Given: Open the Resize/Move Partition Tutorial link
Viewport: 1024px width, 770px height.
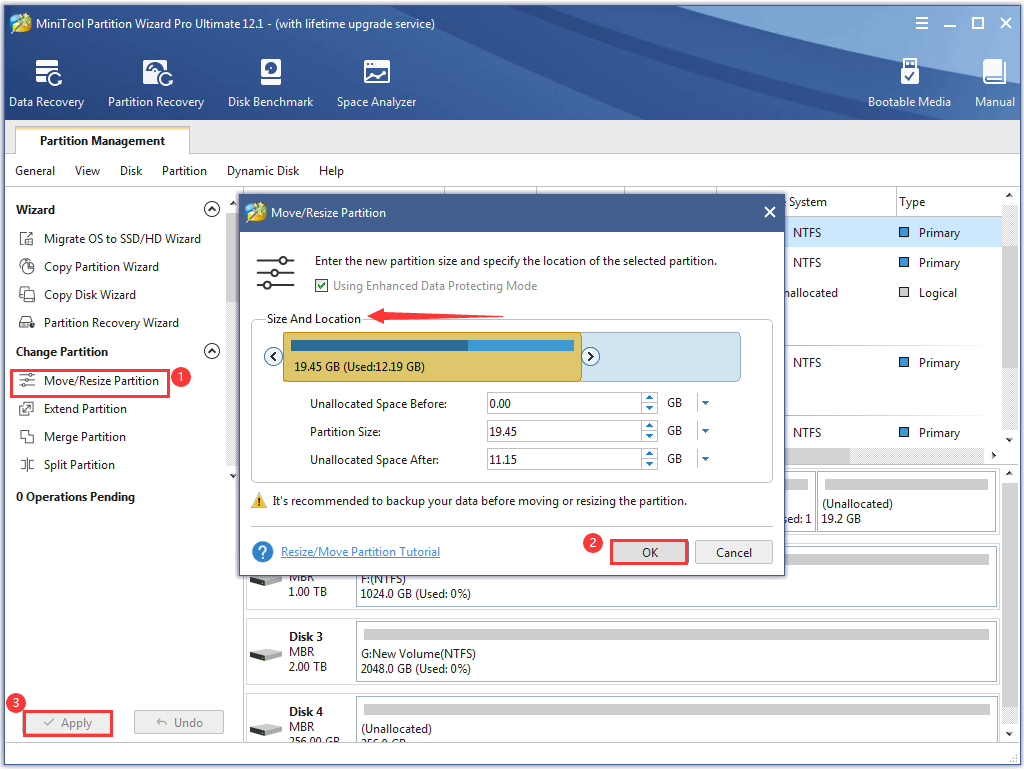Looking at the screenshot, I should tap(360, 553).
